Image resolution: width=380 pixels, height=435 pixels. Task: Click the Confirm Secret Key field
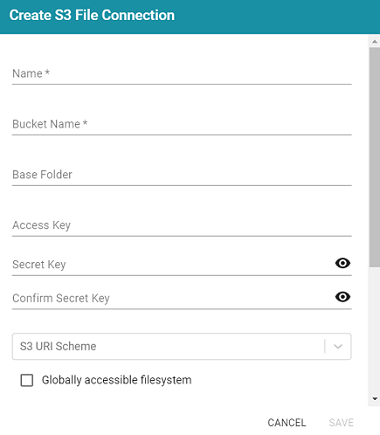click(x=172, y=298)
